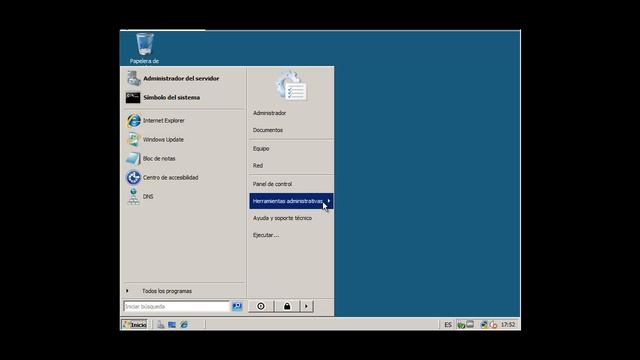The height and width of the screenshot is (360, 640).
Task: Click the red alert tray icon
Action: (x=493, y=325)
